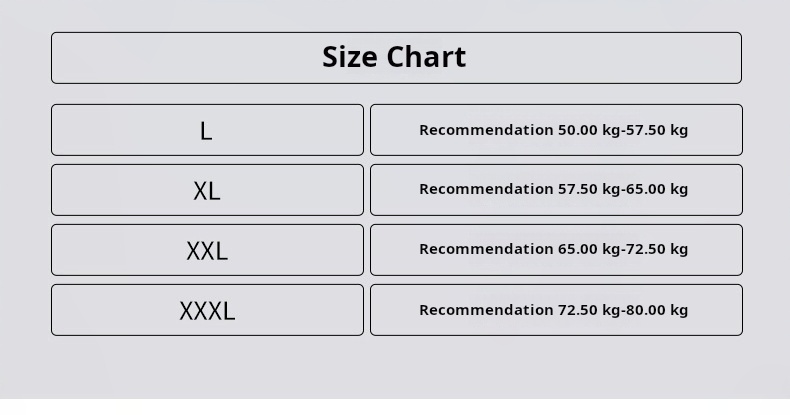Viewport: 790px width, 415px height.
Task: Select the XL size cell
Action: (207, 190)
